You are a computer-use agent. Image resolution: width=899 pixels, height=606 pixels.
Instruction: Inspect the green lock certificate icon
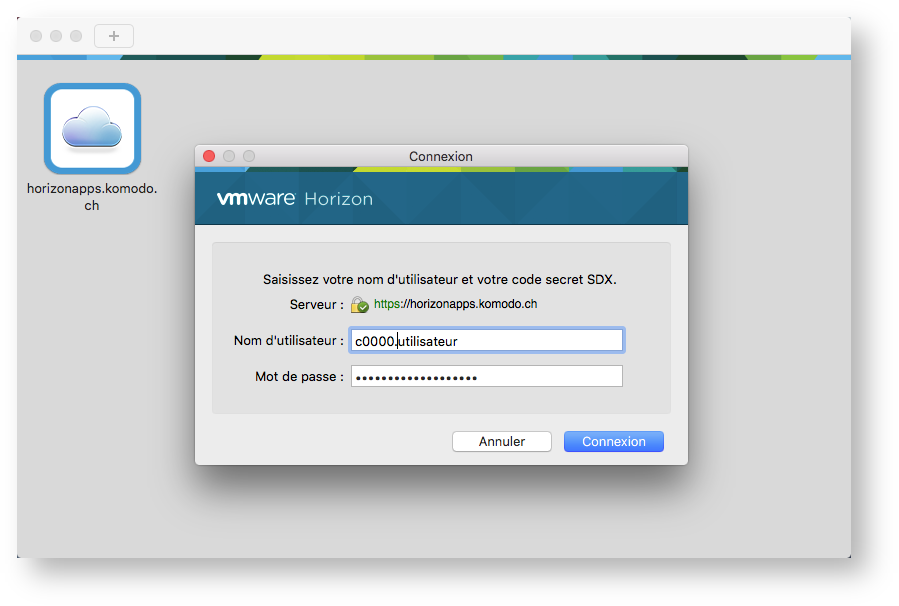(x=359, y=304)
